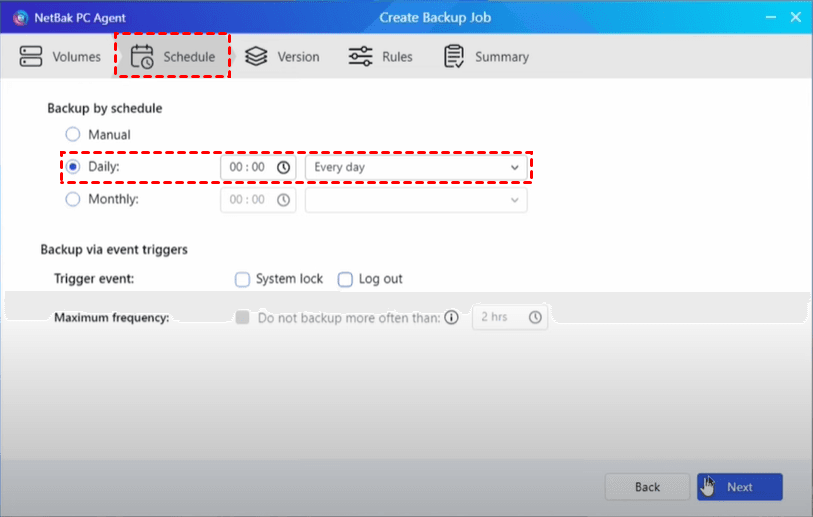Viewport: 813px width, 517px height.
Task: Click the Next button
Action: pos(740,487)
